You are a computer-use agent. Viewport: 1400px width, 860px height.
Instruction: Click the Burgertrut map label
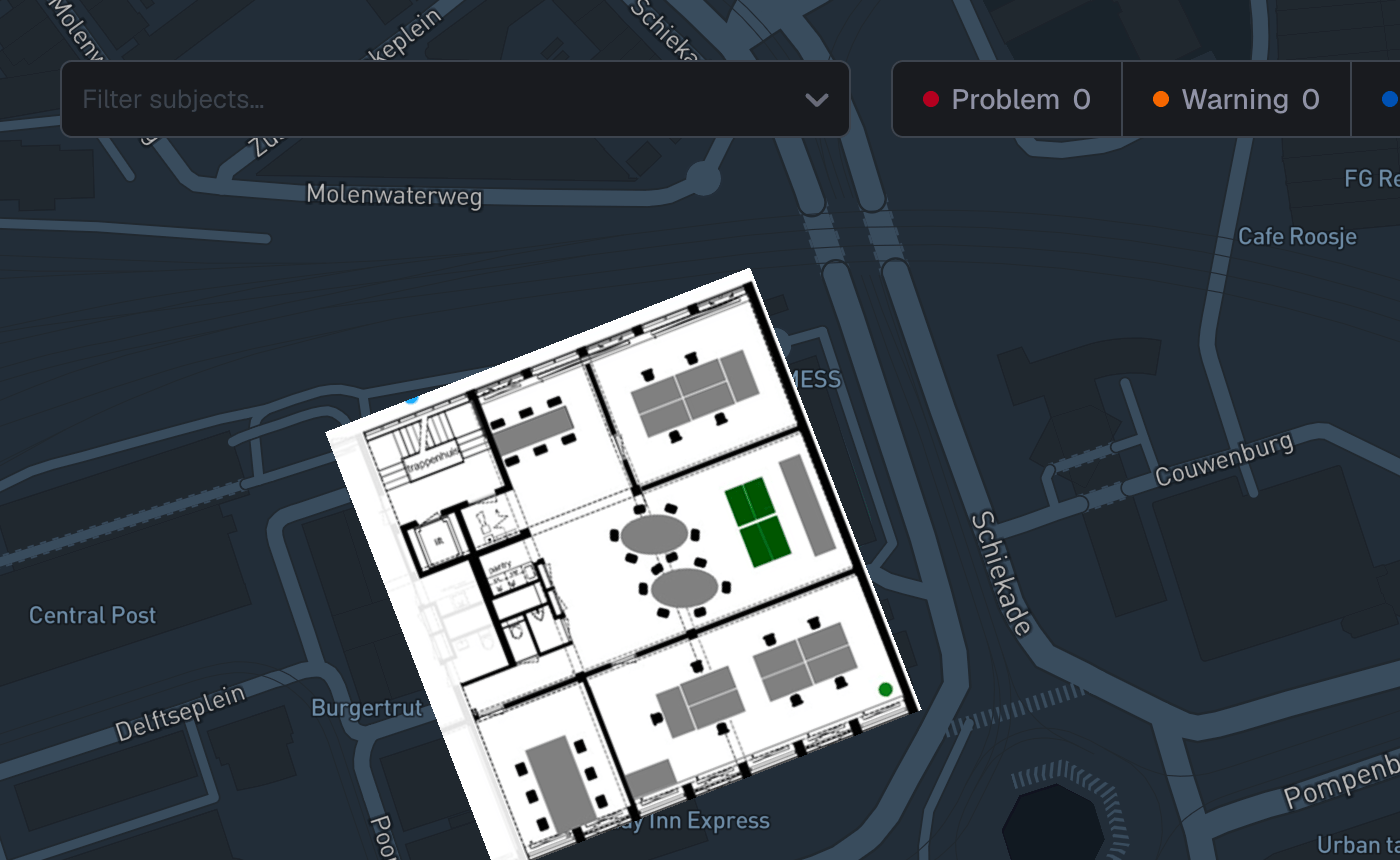(x=367, y=709)
